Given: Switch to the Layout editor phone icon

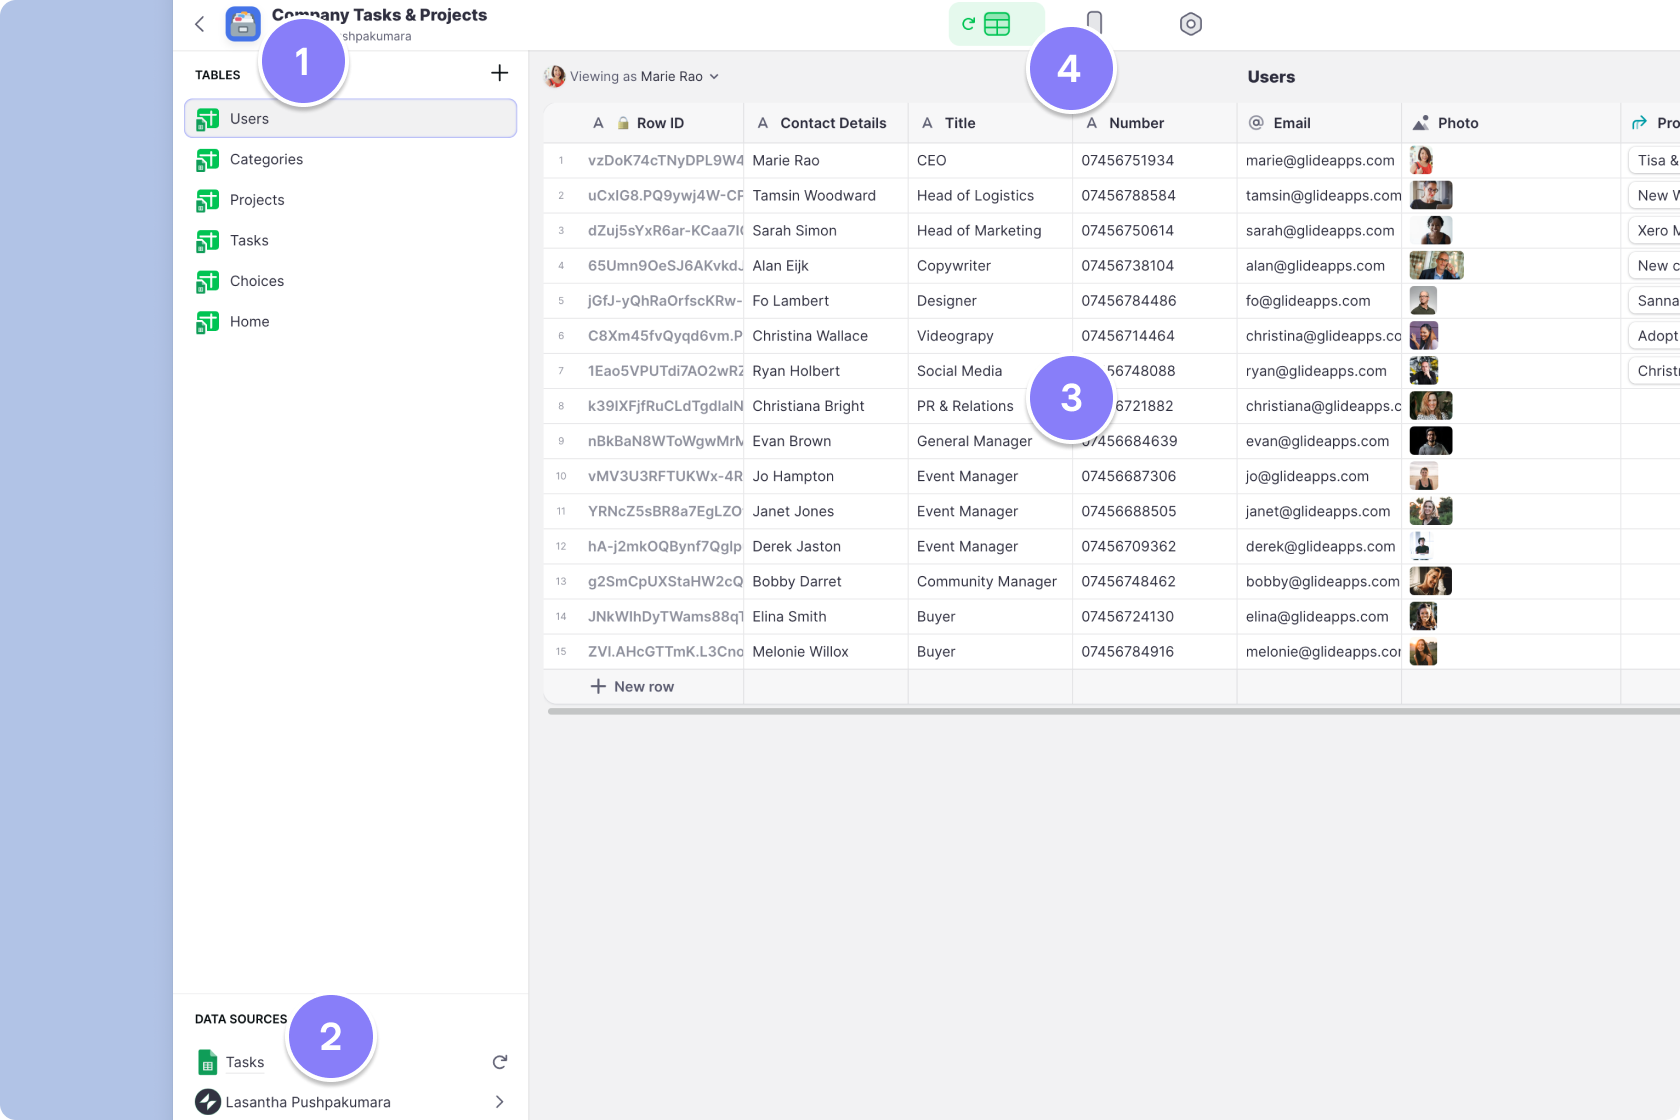Looking at the screenshot, I should pyautogui.click(x=1094, y=23).
